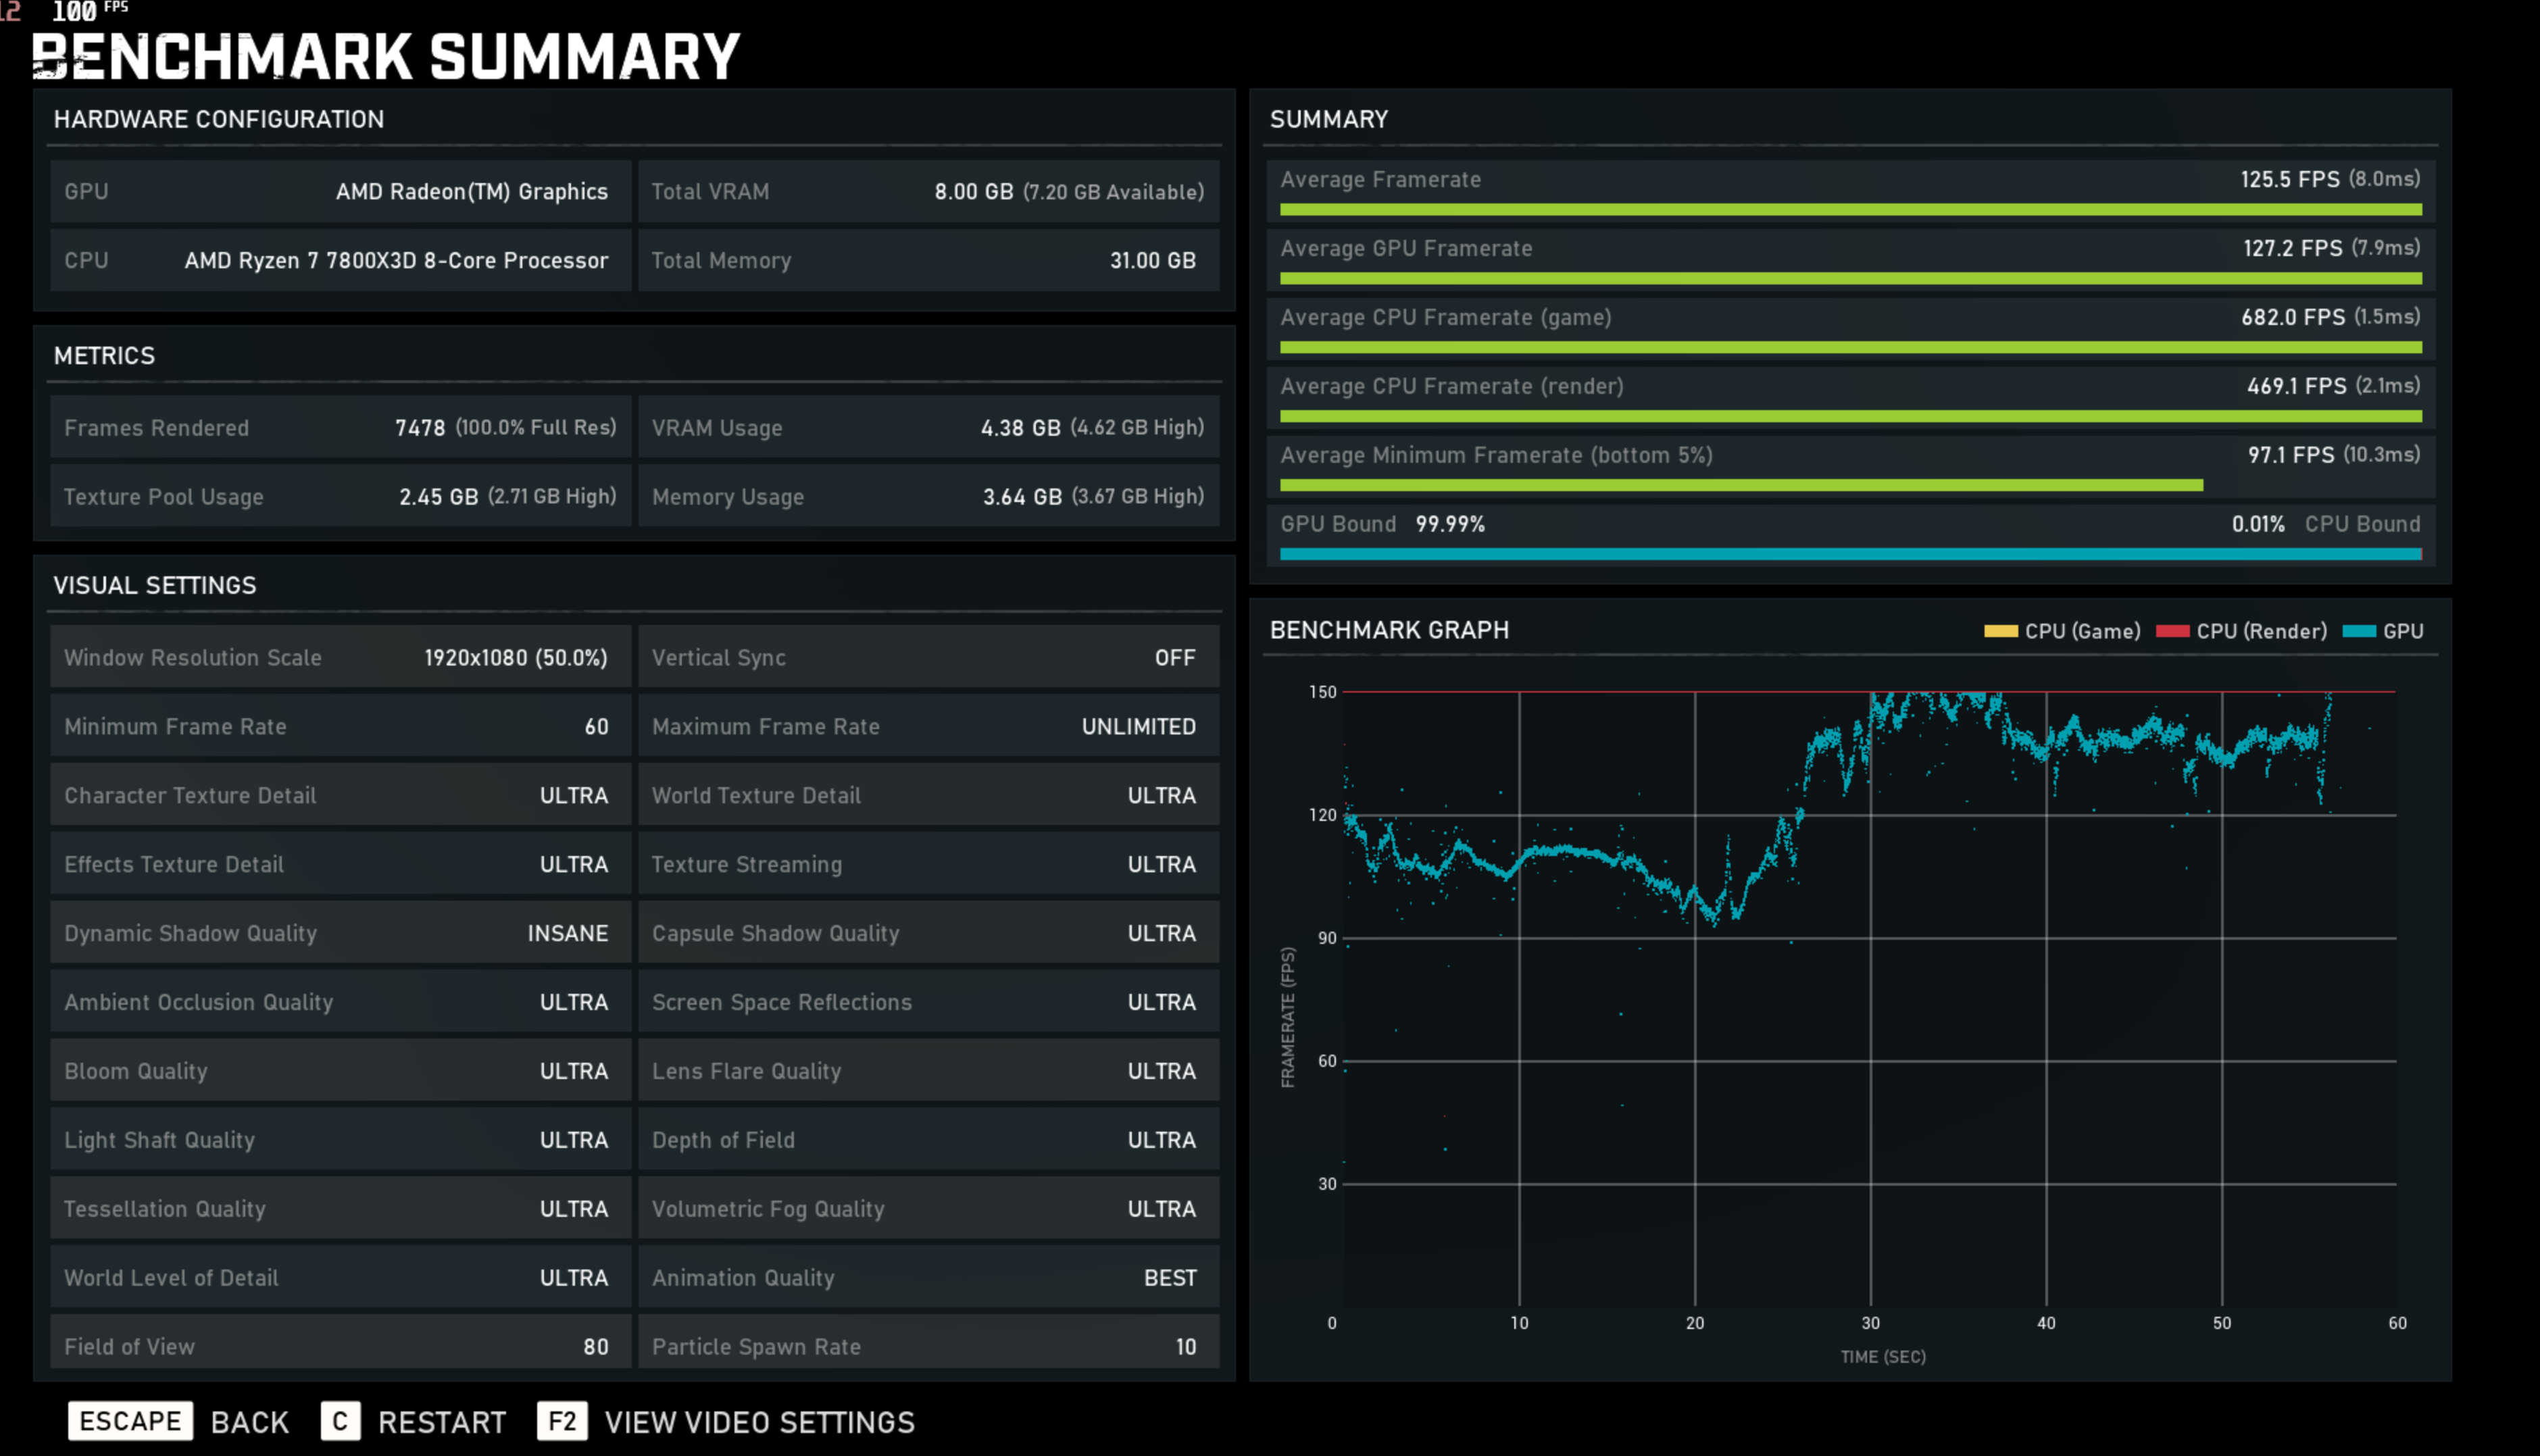
Task: Click the BENCHMARK SUMMARY title
Action: pyautogui.click(x=386, y=56)
